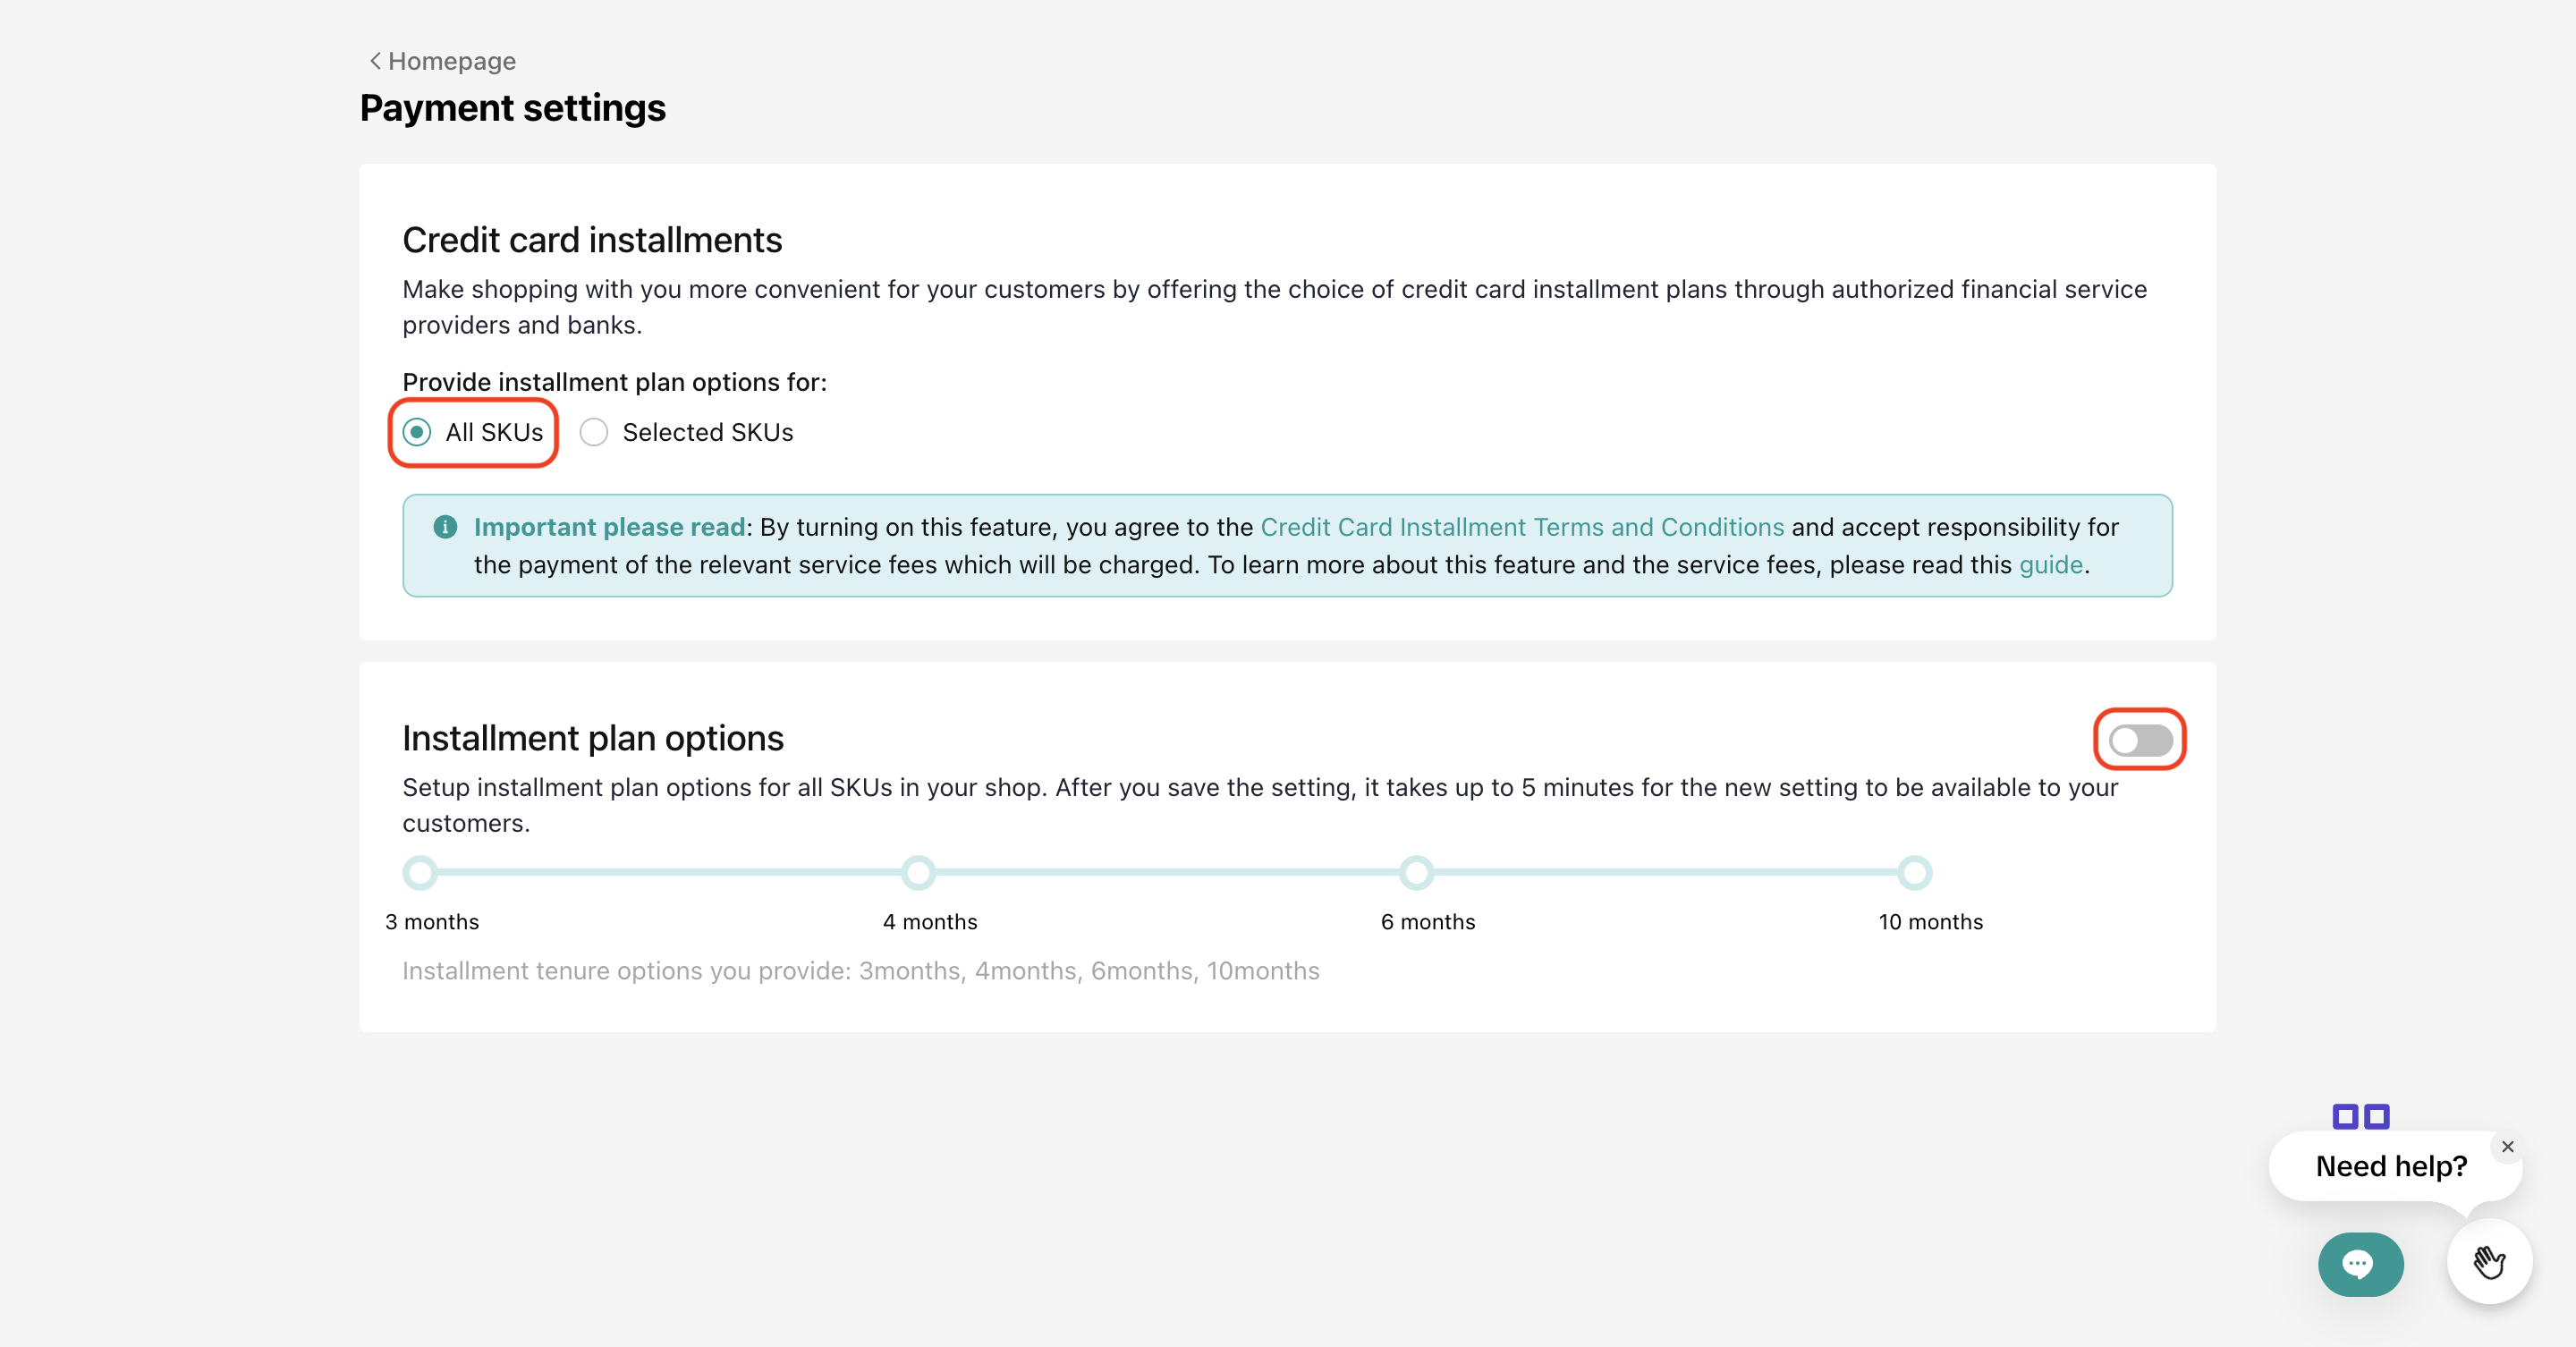Open the green chat bubble icon
The height and width of the screenshot is (1347, 2576).
2360,1264
